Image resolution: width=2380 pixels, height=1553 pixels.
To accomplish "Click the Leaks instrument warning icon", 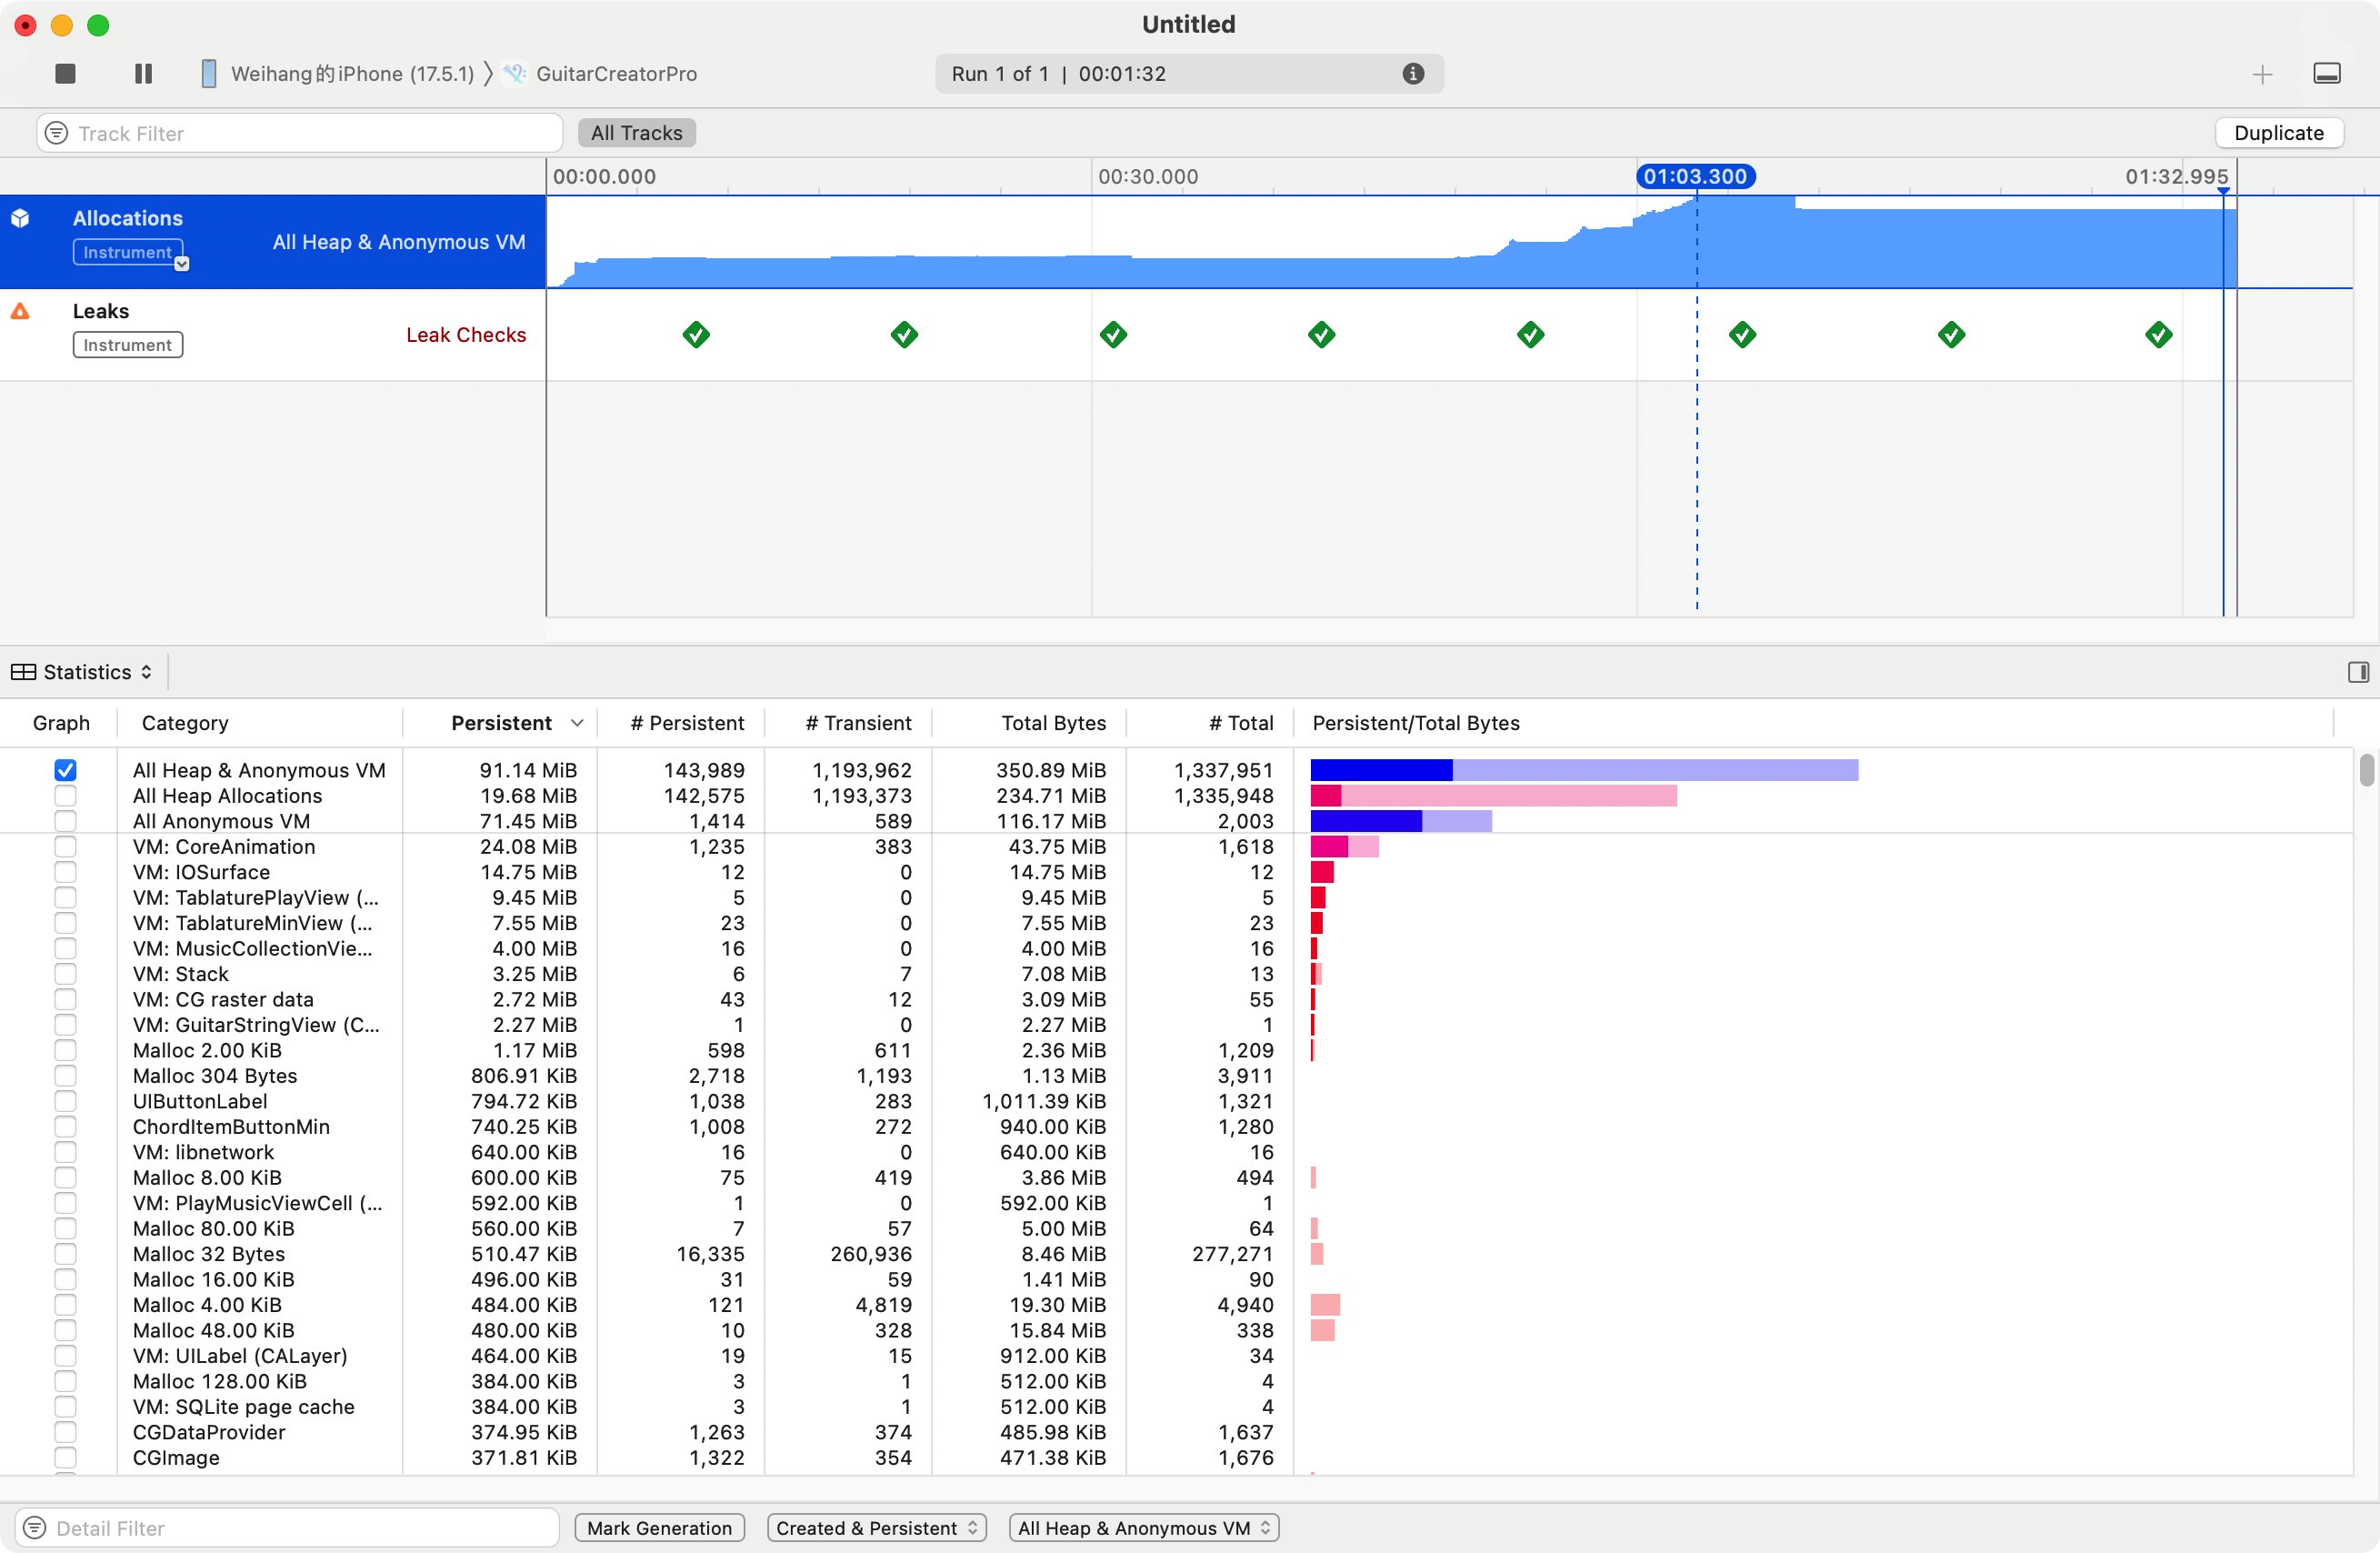I will (20, 311).
